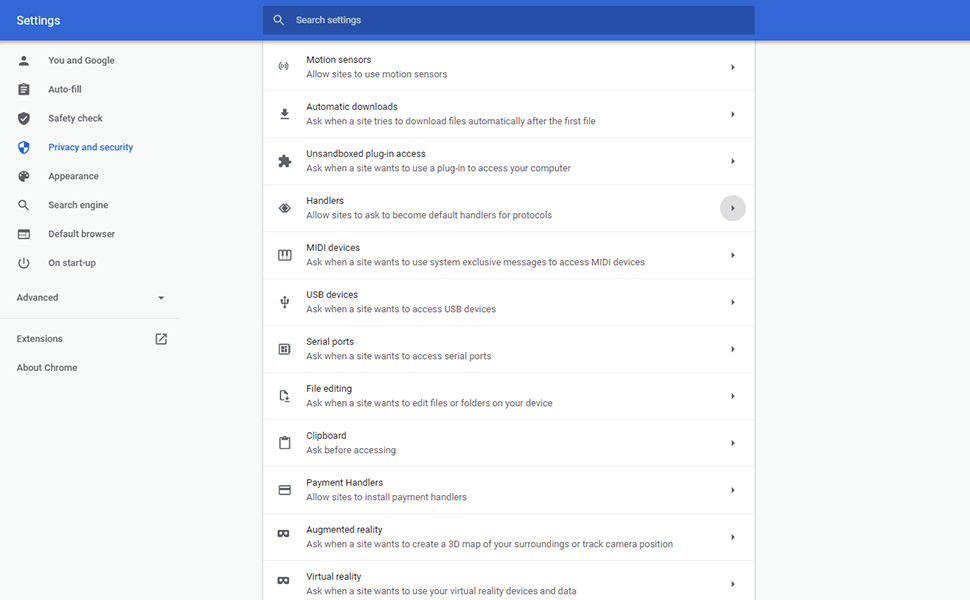Click the File editing title text
Viewport: 970px width, 600px height.
328,389
